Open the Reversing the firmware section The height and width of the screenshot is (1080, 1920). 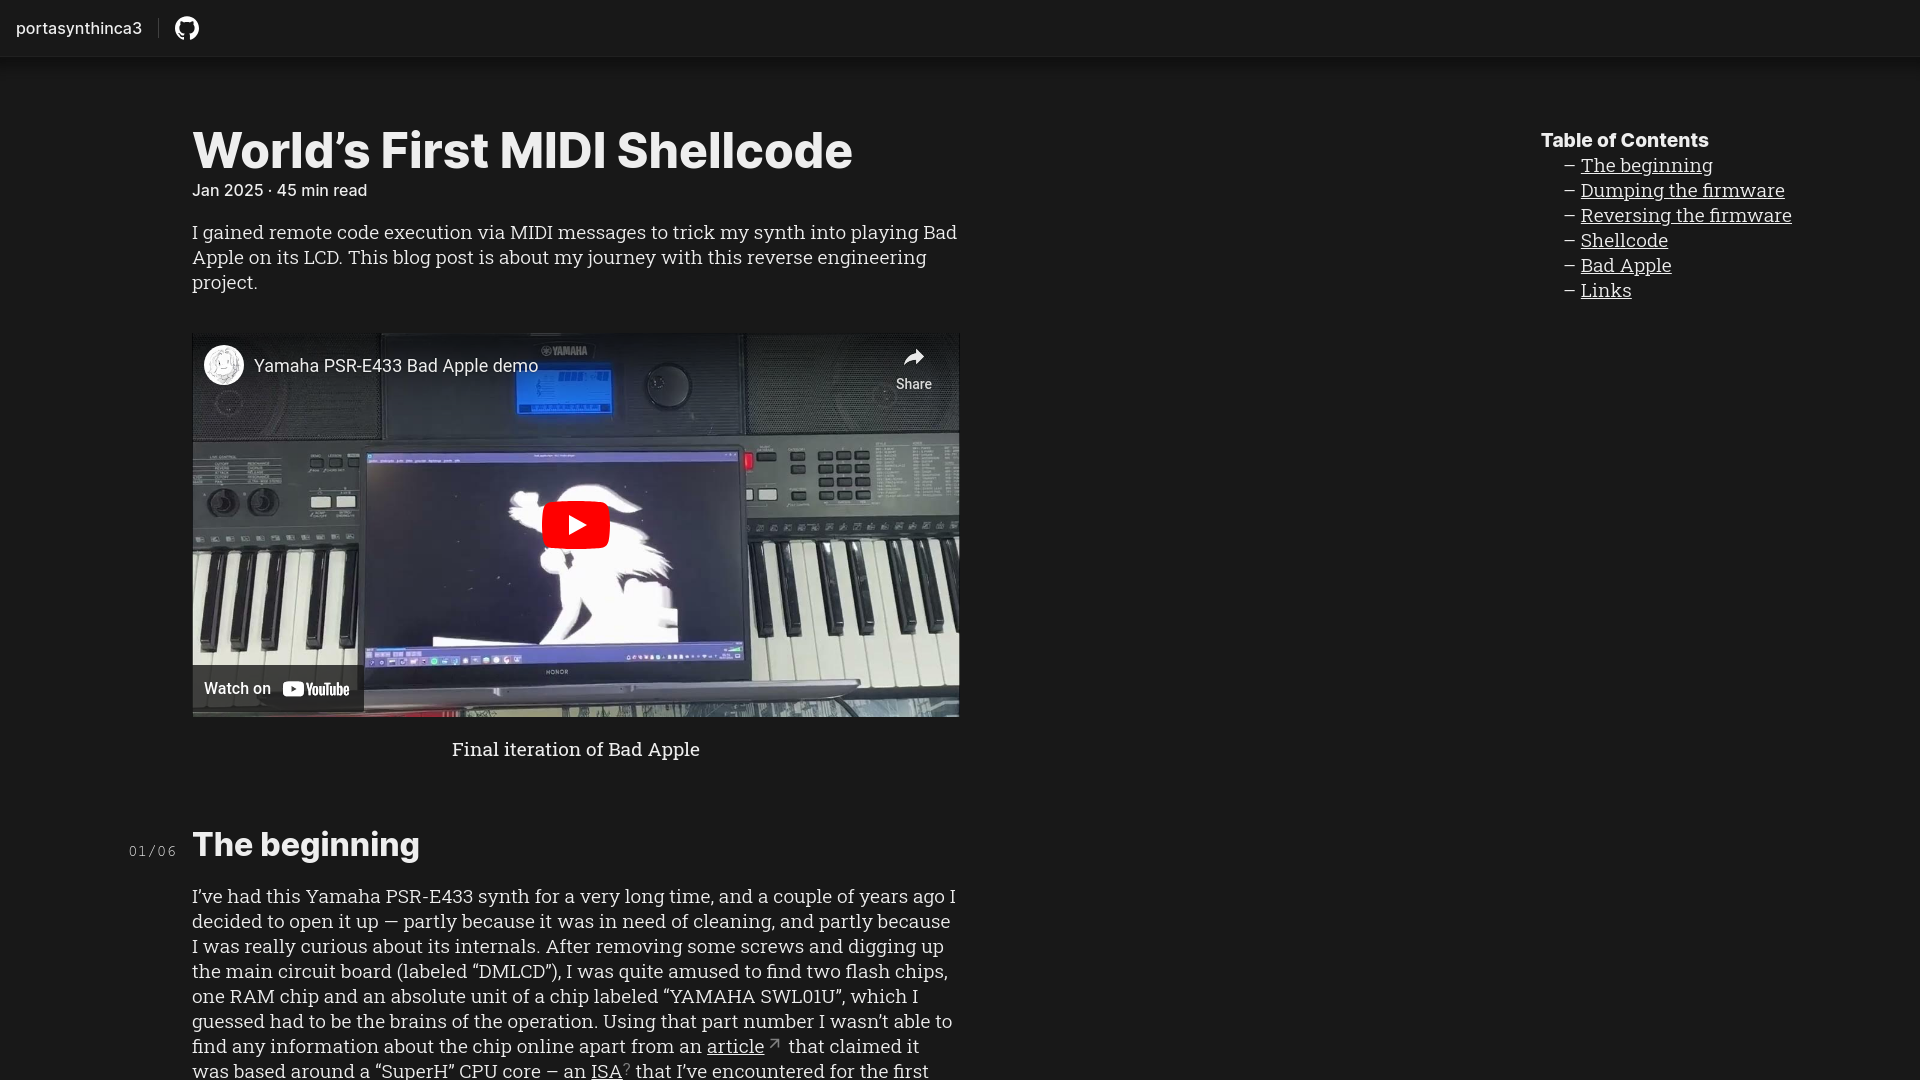(x=1685, y=214)
